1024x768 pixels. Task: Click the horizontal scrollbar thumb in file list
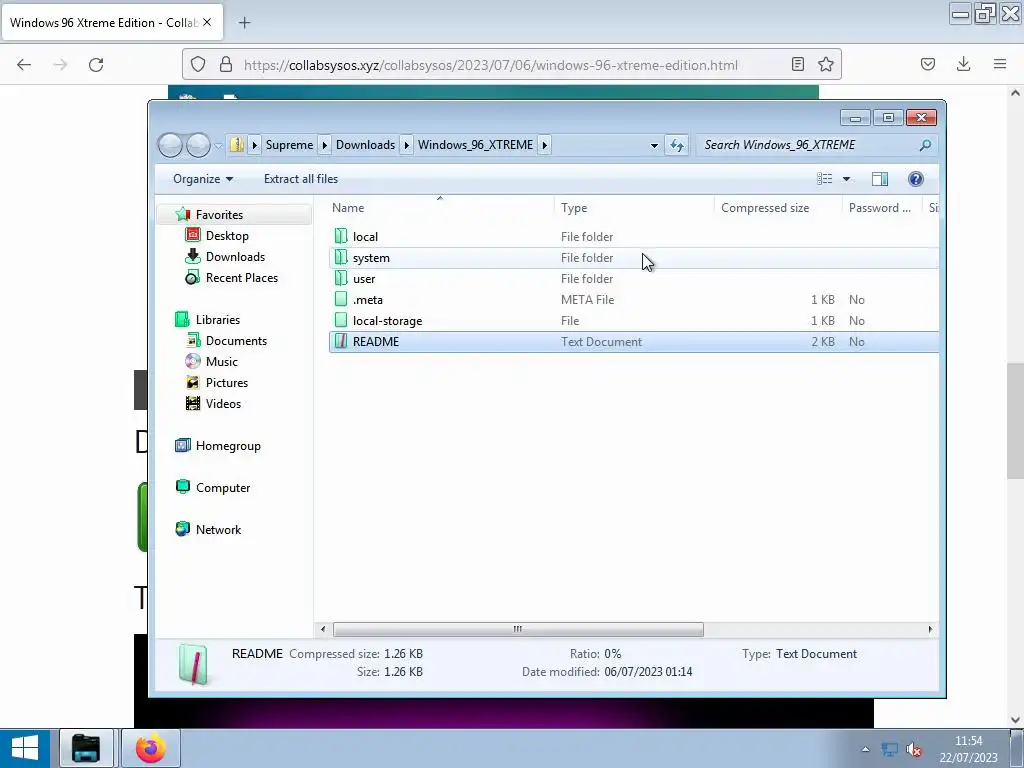518,630
